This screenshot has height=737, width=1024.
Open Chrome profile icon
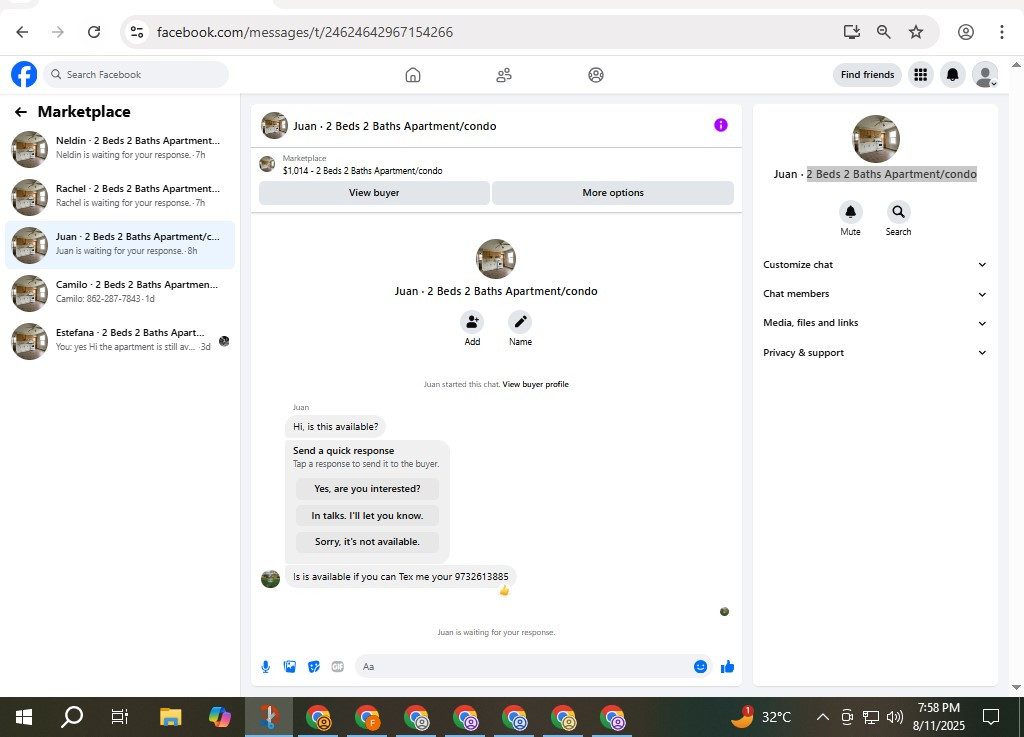pyautogui.click(x=966, y=32)
